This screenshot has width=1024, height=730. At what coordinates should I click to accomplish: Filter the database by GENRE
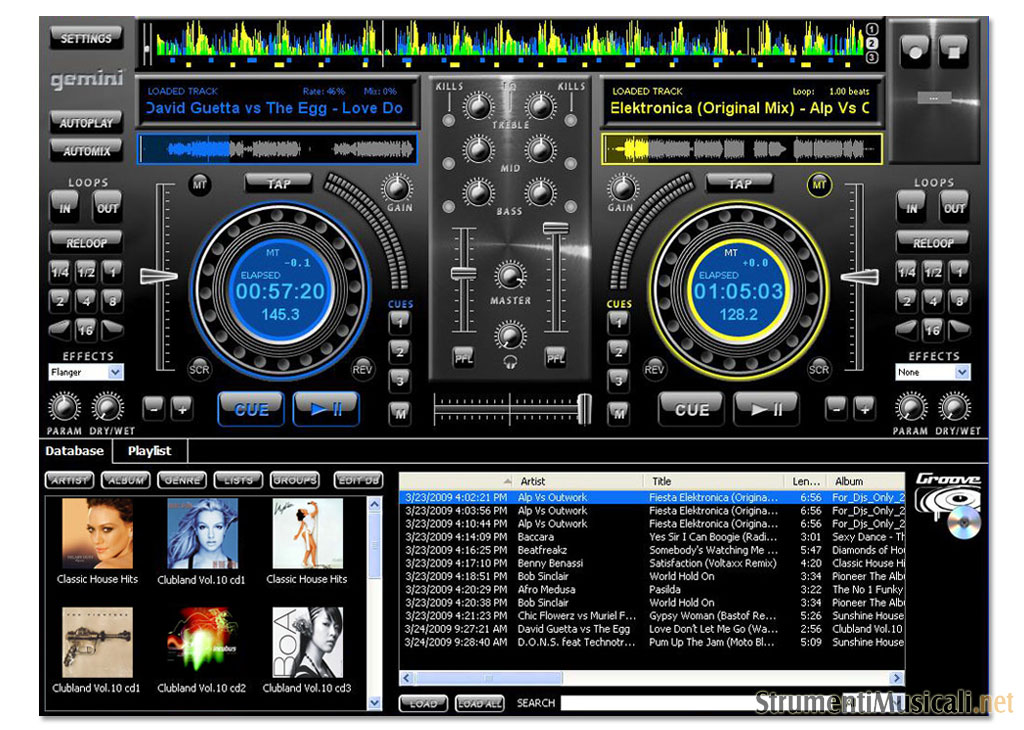coord(182,480)
